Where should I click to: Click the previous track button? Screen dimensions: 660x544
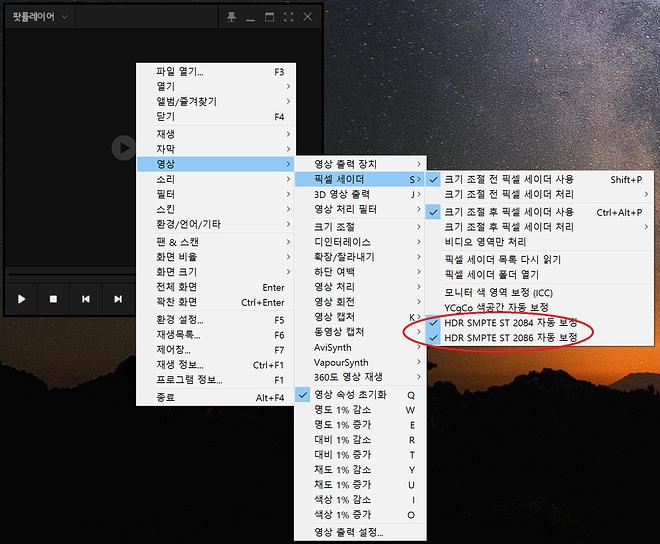point(86,299)
